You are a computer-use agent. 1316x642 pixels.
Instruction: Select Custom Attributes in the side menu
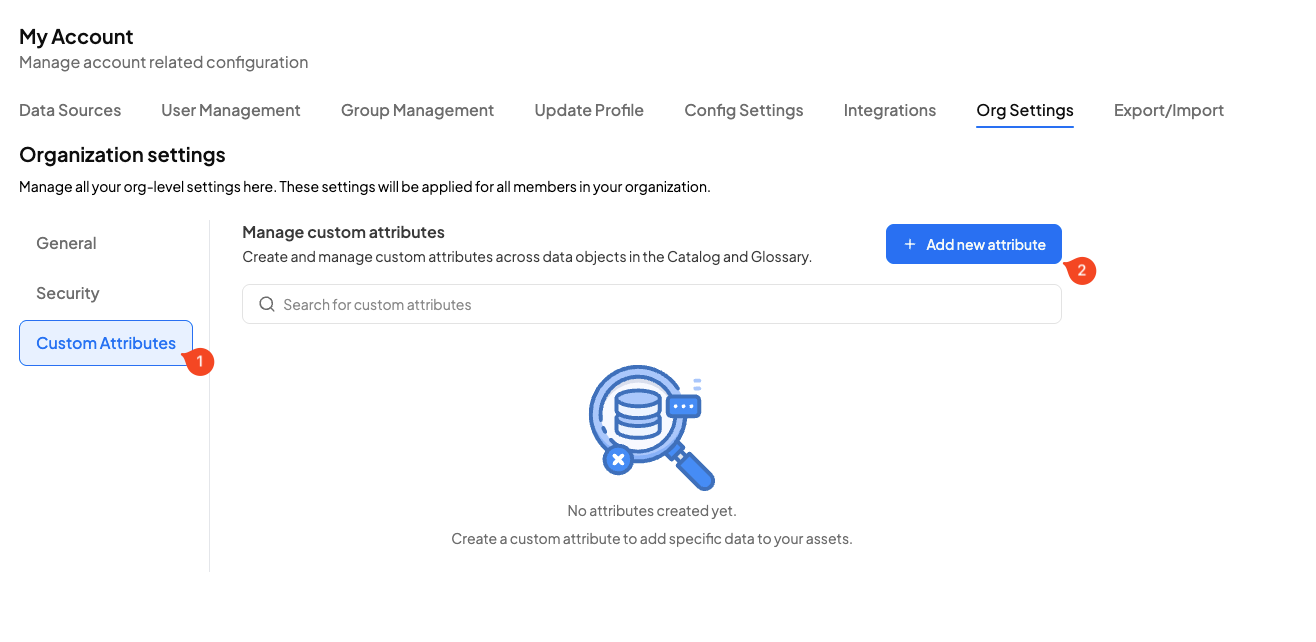(106, 343)
